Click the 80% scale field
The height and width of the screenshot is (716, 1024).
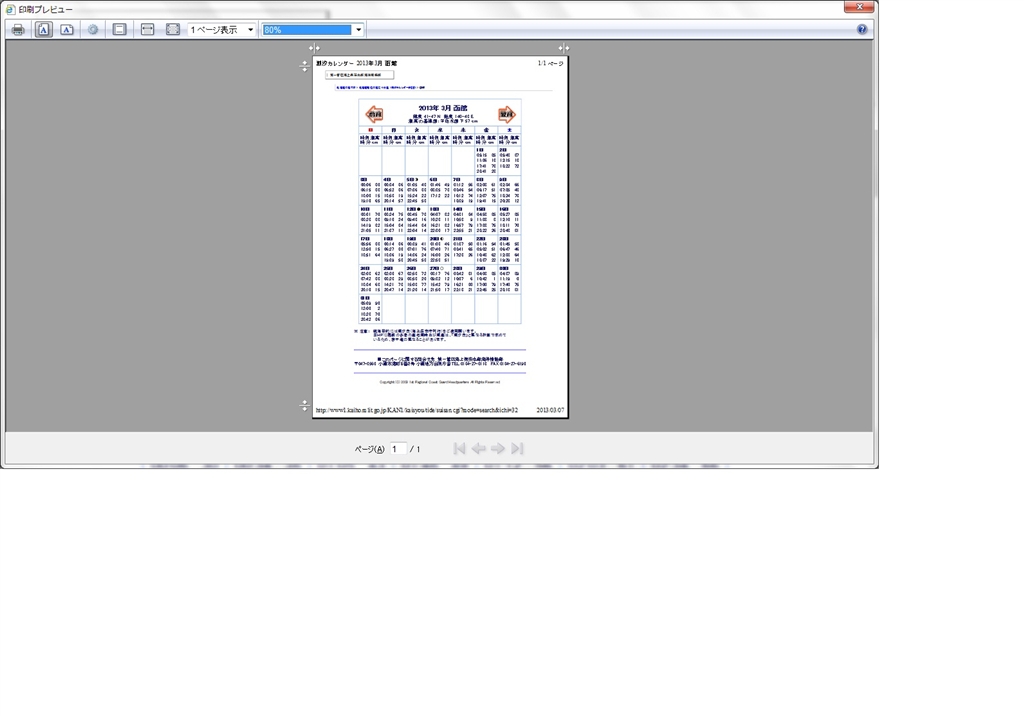coord(307,30)
